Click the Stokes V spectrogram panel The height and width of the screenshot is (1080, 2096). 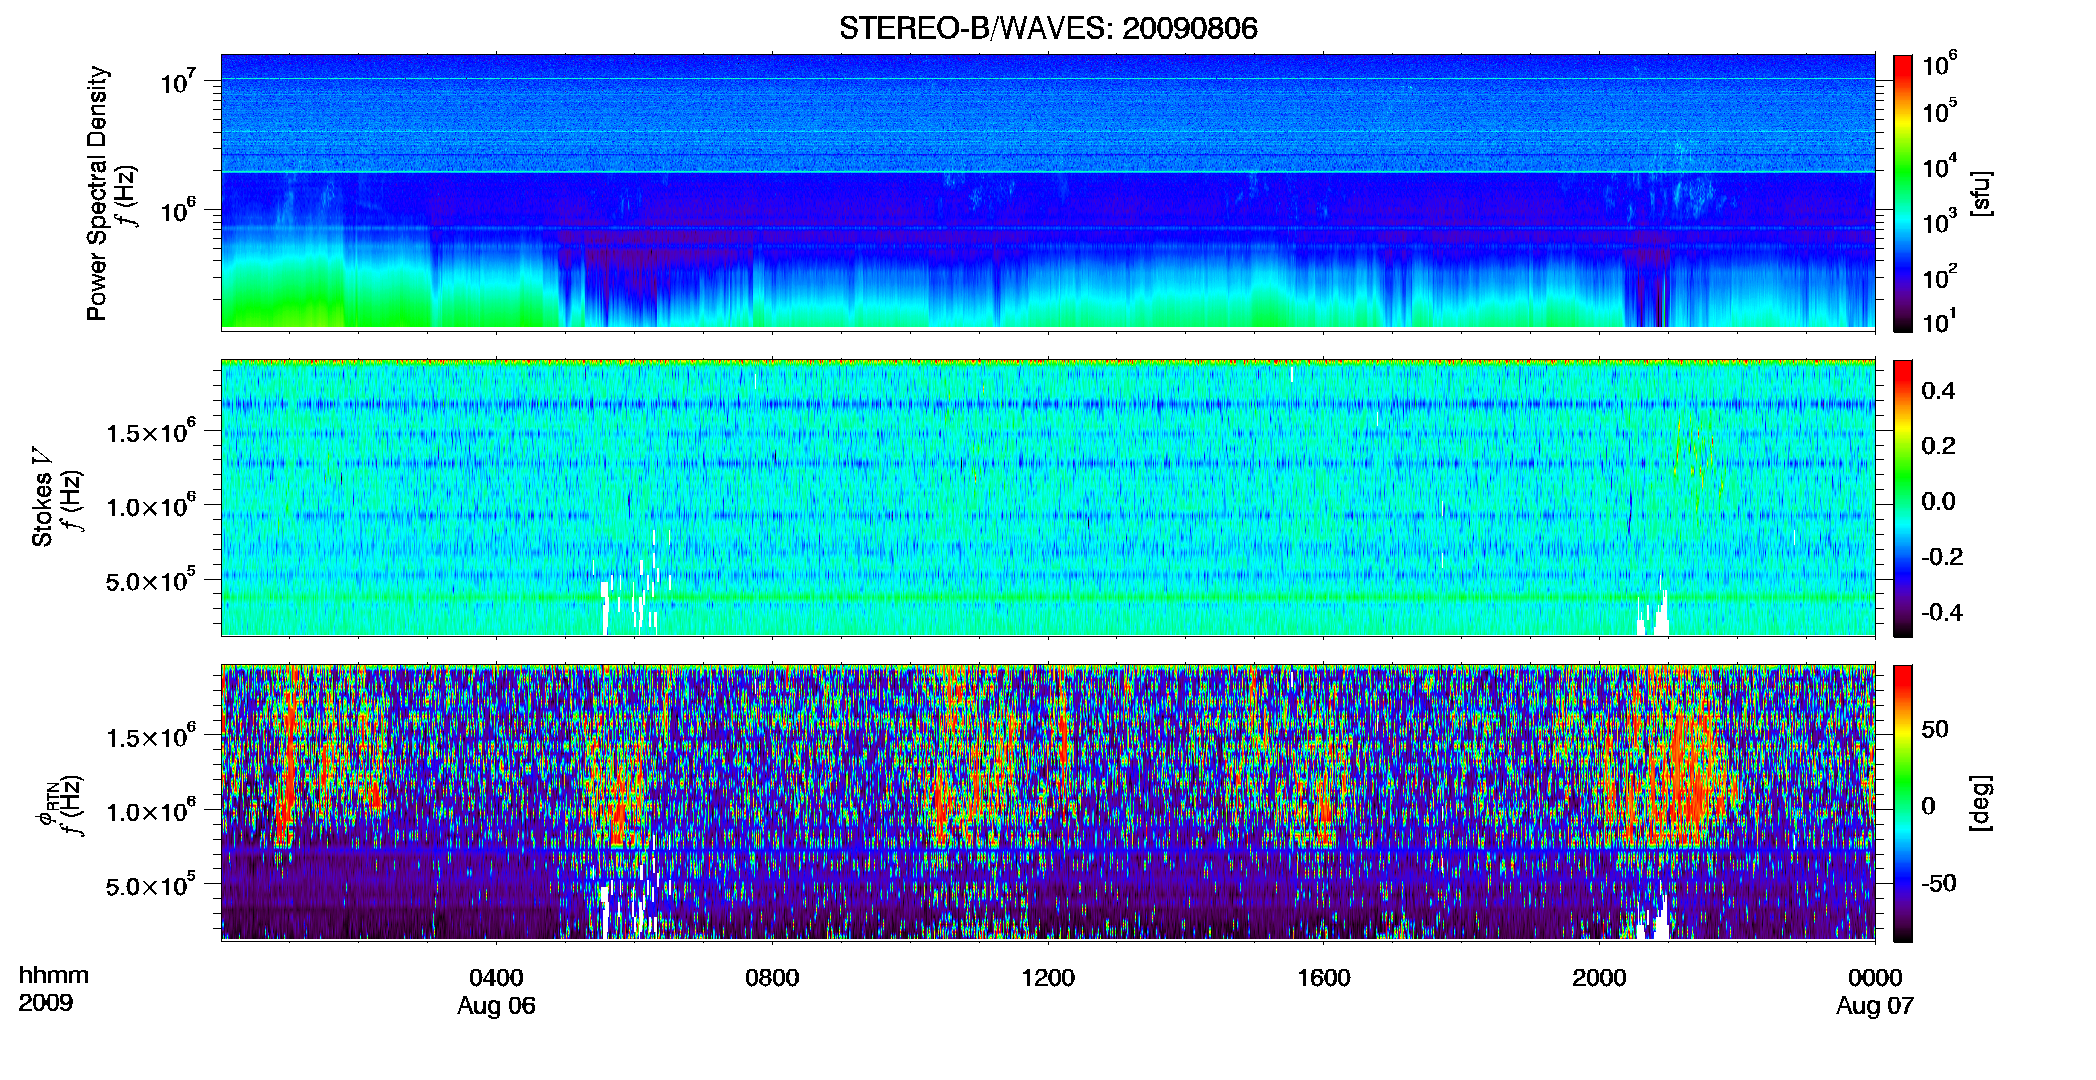tap(1048, 497)
